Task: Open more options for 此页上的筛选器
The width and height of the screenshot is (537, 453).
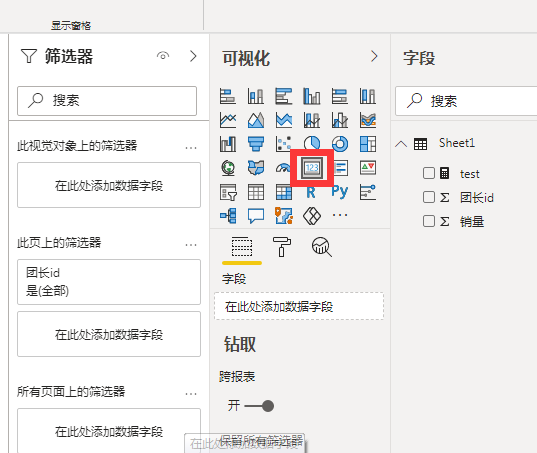Action: pyautogui.click(x=191, y=245)
